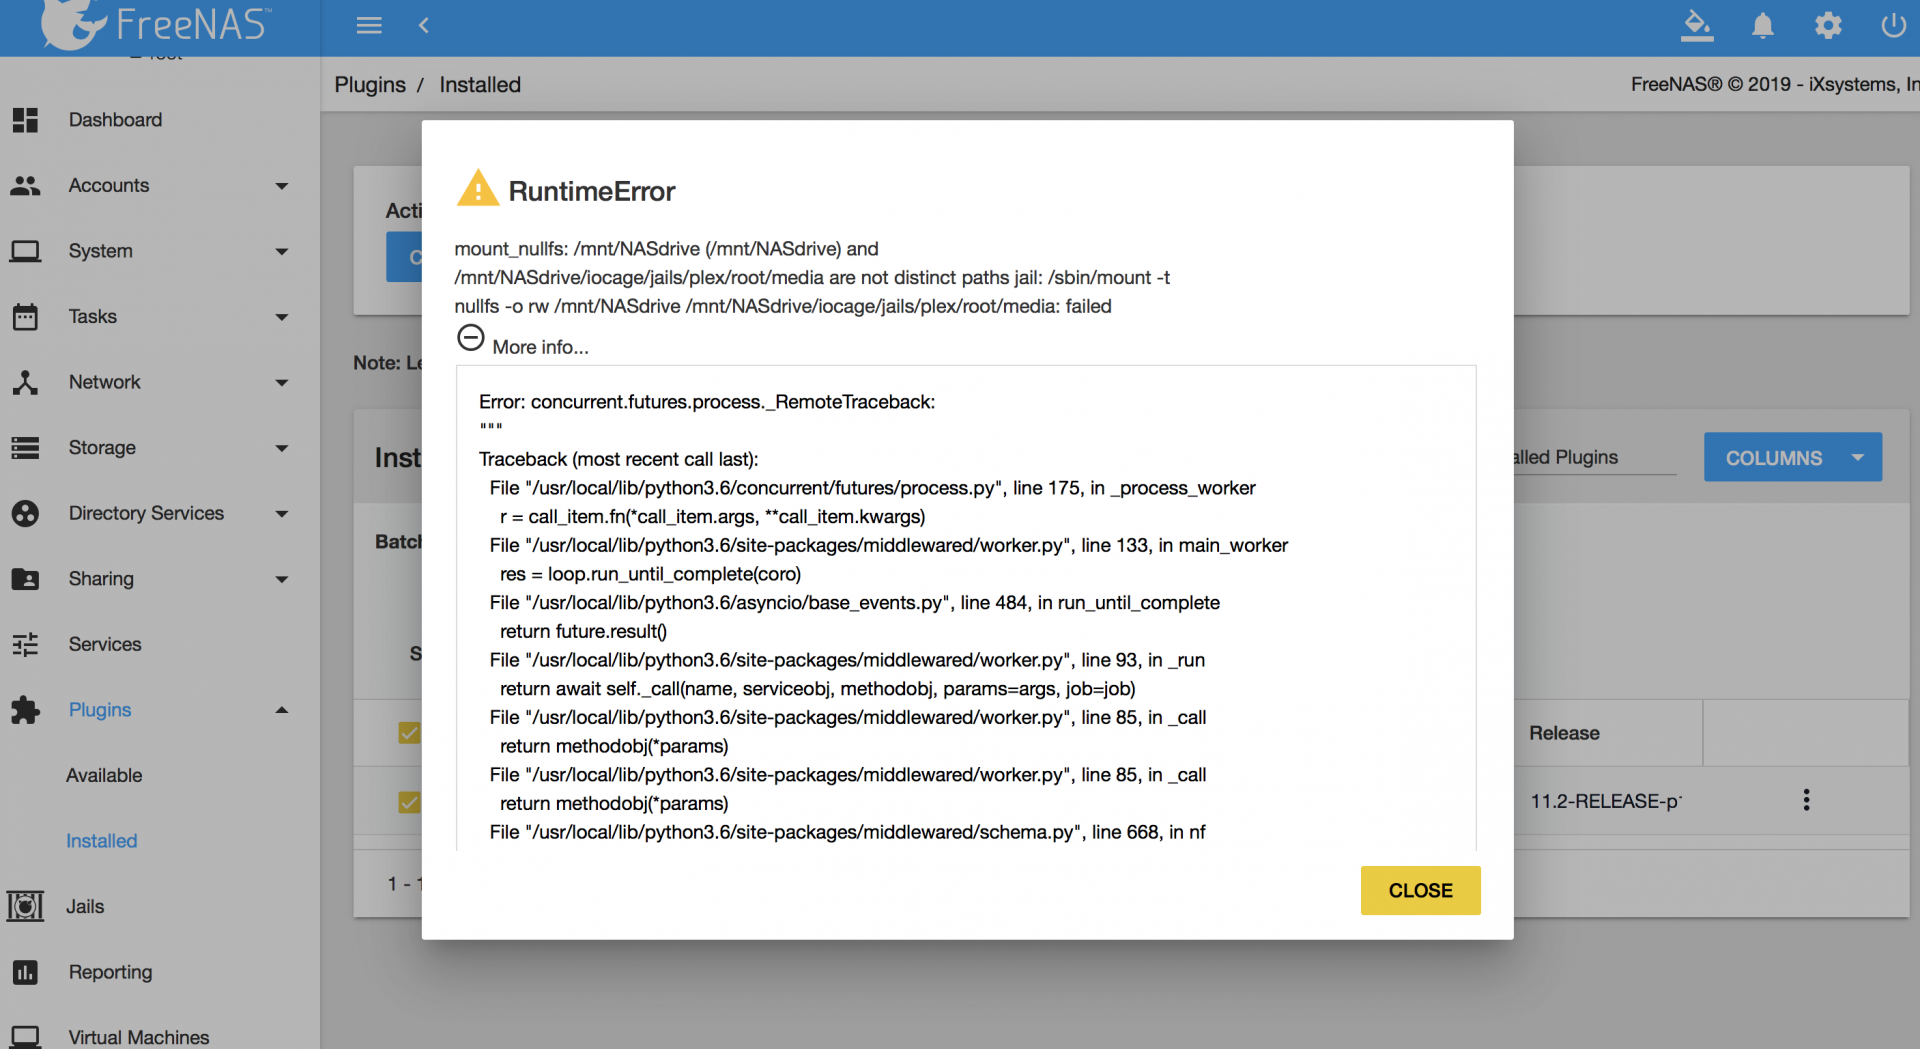Open the alerts bell icon

pyautogui.click(x=1762, y=25)
